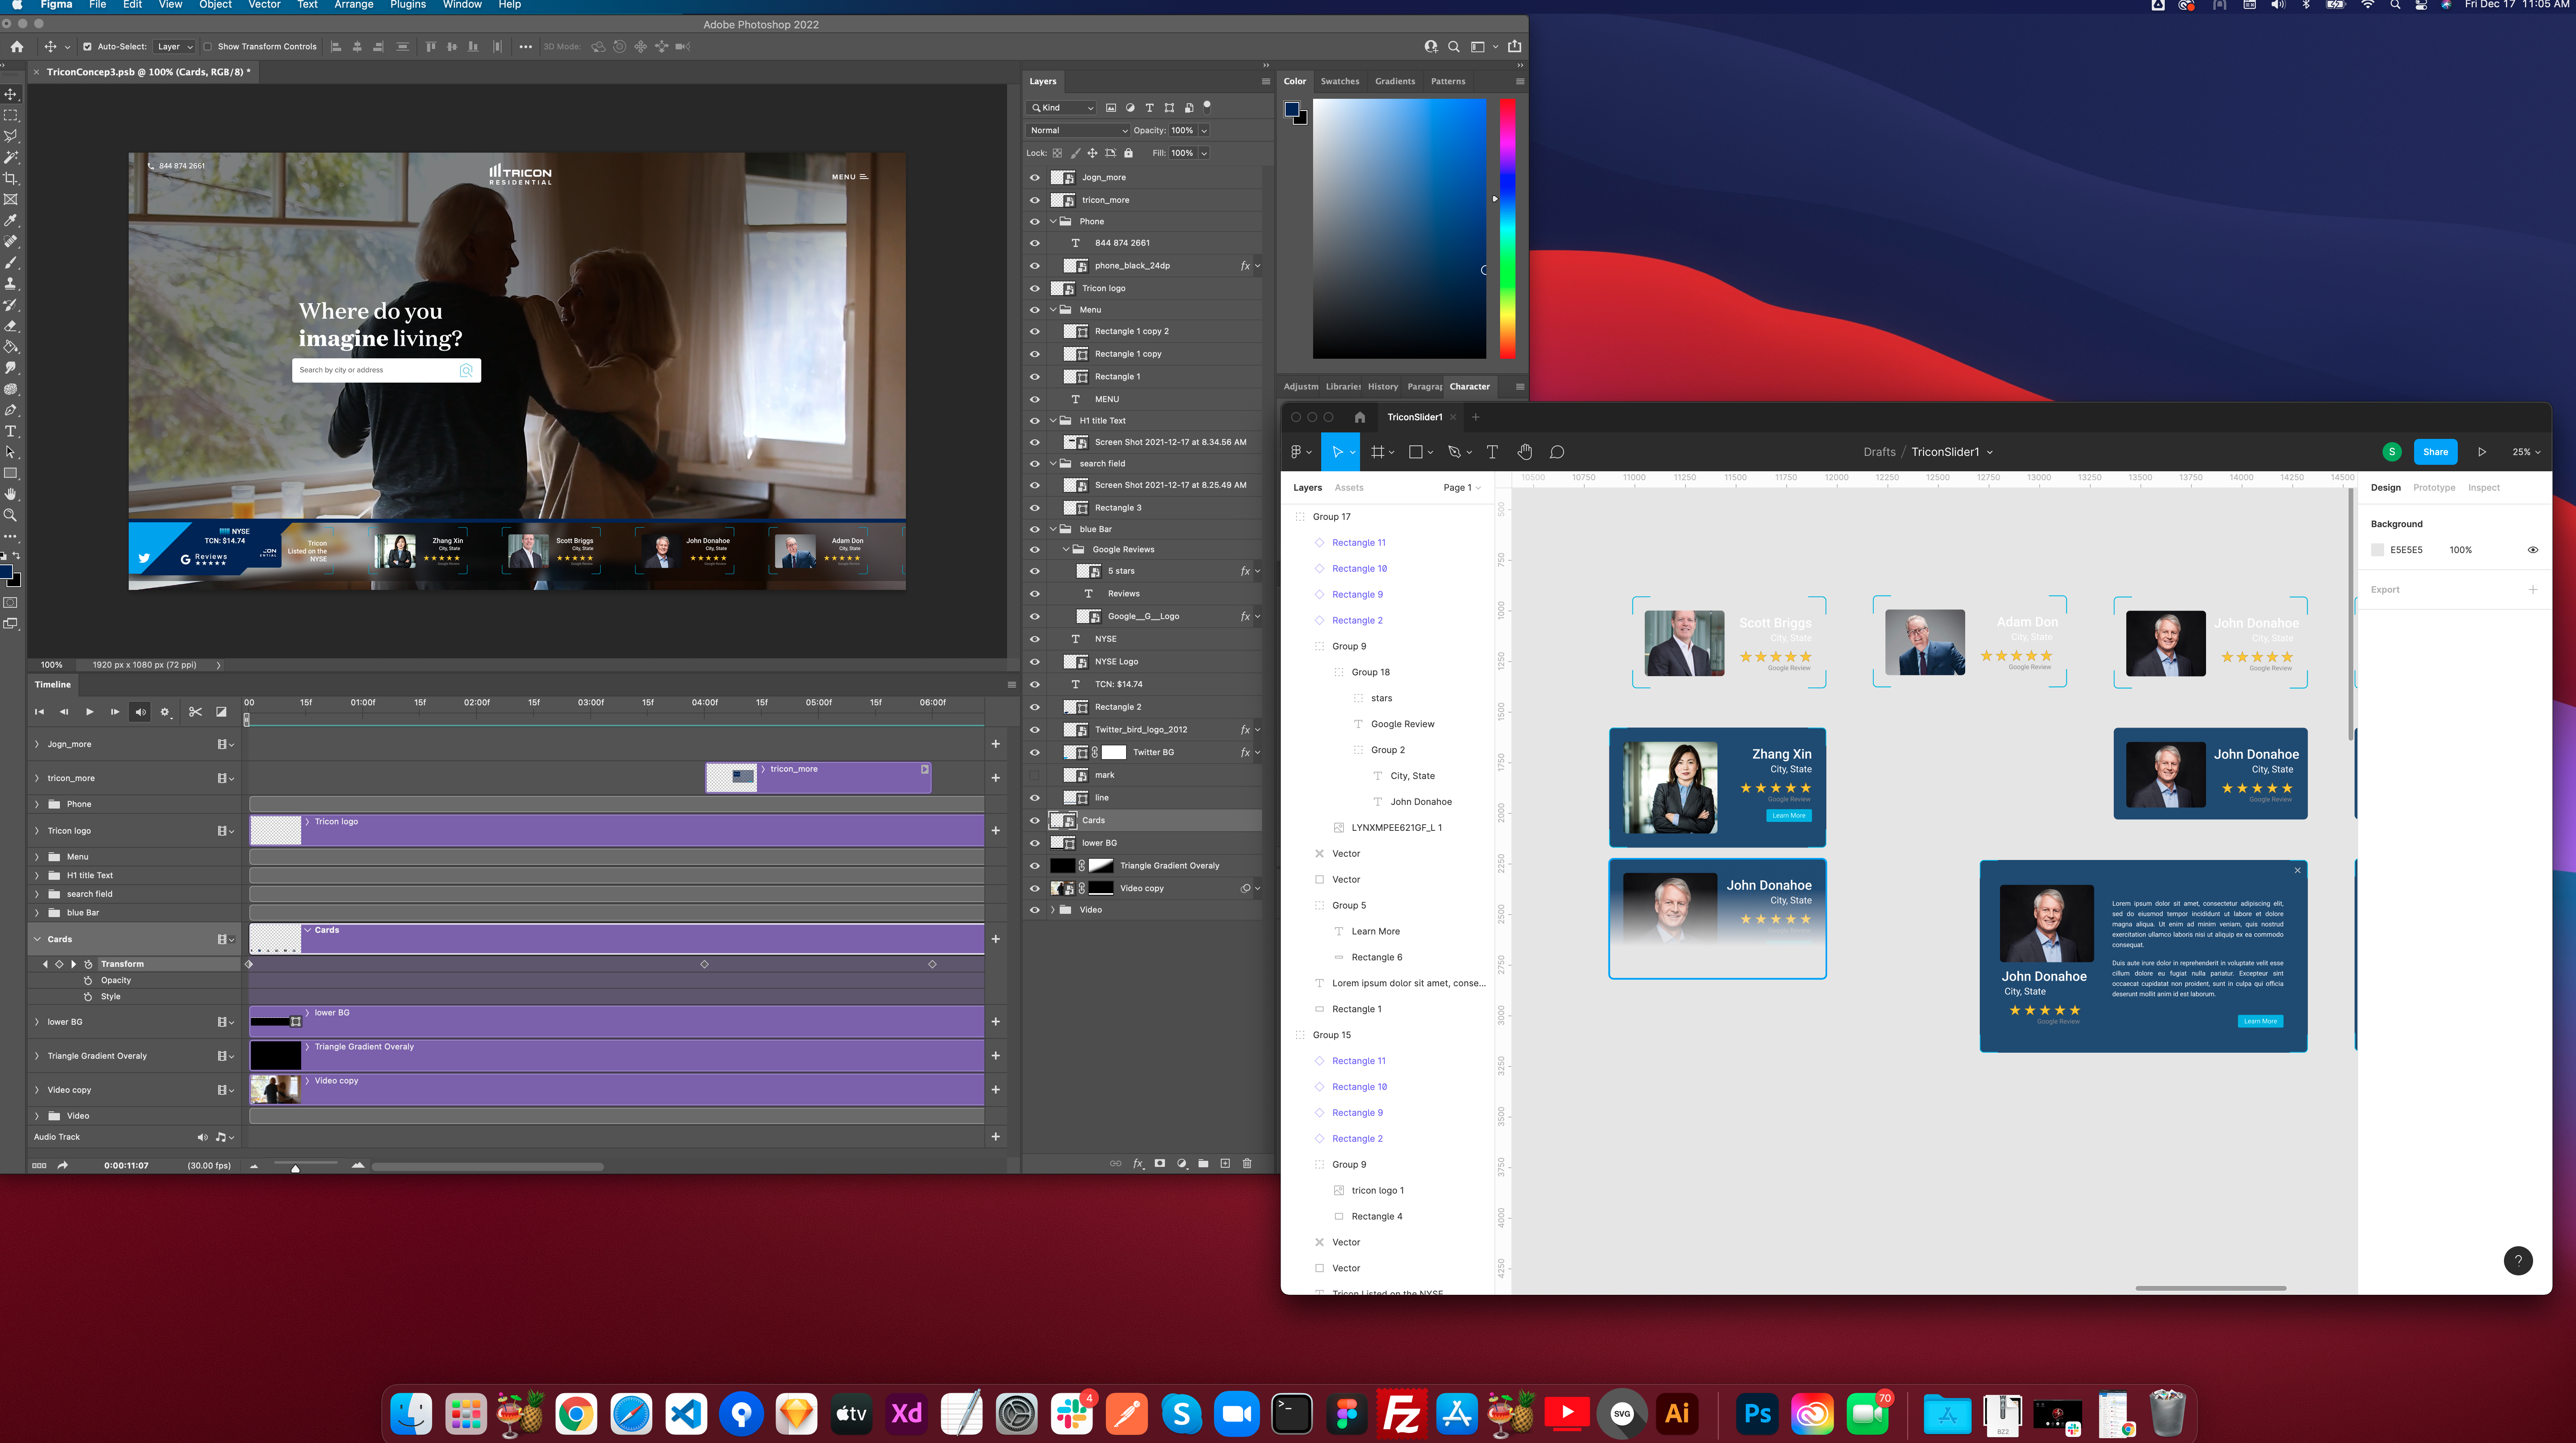The width and height of the screenshot is (2576, 1443).
Task: Select the Brush tool in Photoshop
Action: (x=11, y=263)
